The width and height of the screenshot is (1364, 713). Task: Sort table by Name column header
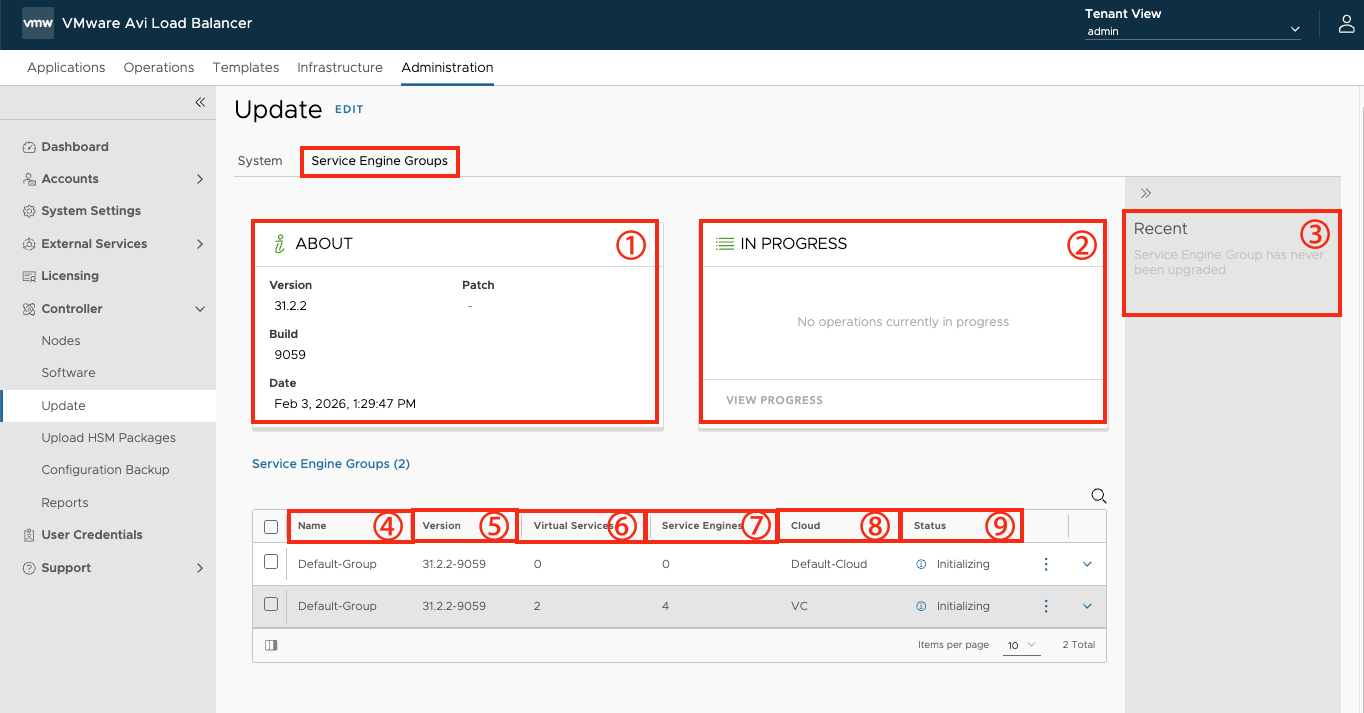(312, 526)
